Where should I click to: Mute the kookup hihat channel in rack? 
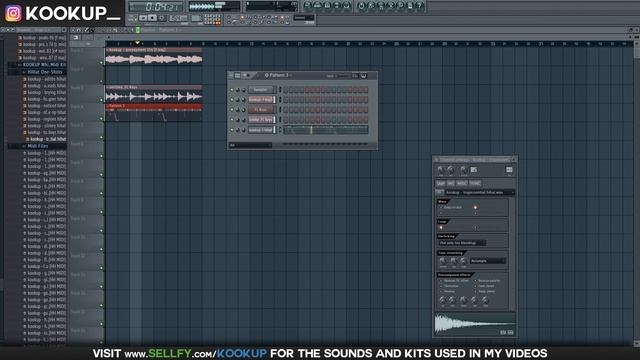coord(232,130)
